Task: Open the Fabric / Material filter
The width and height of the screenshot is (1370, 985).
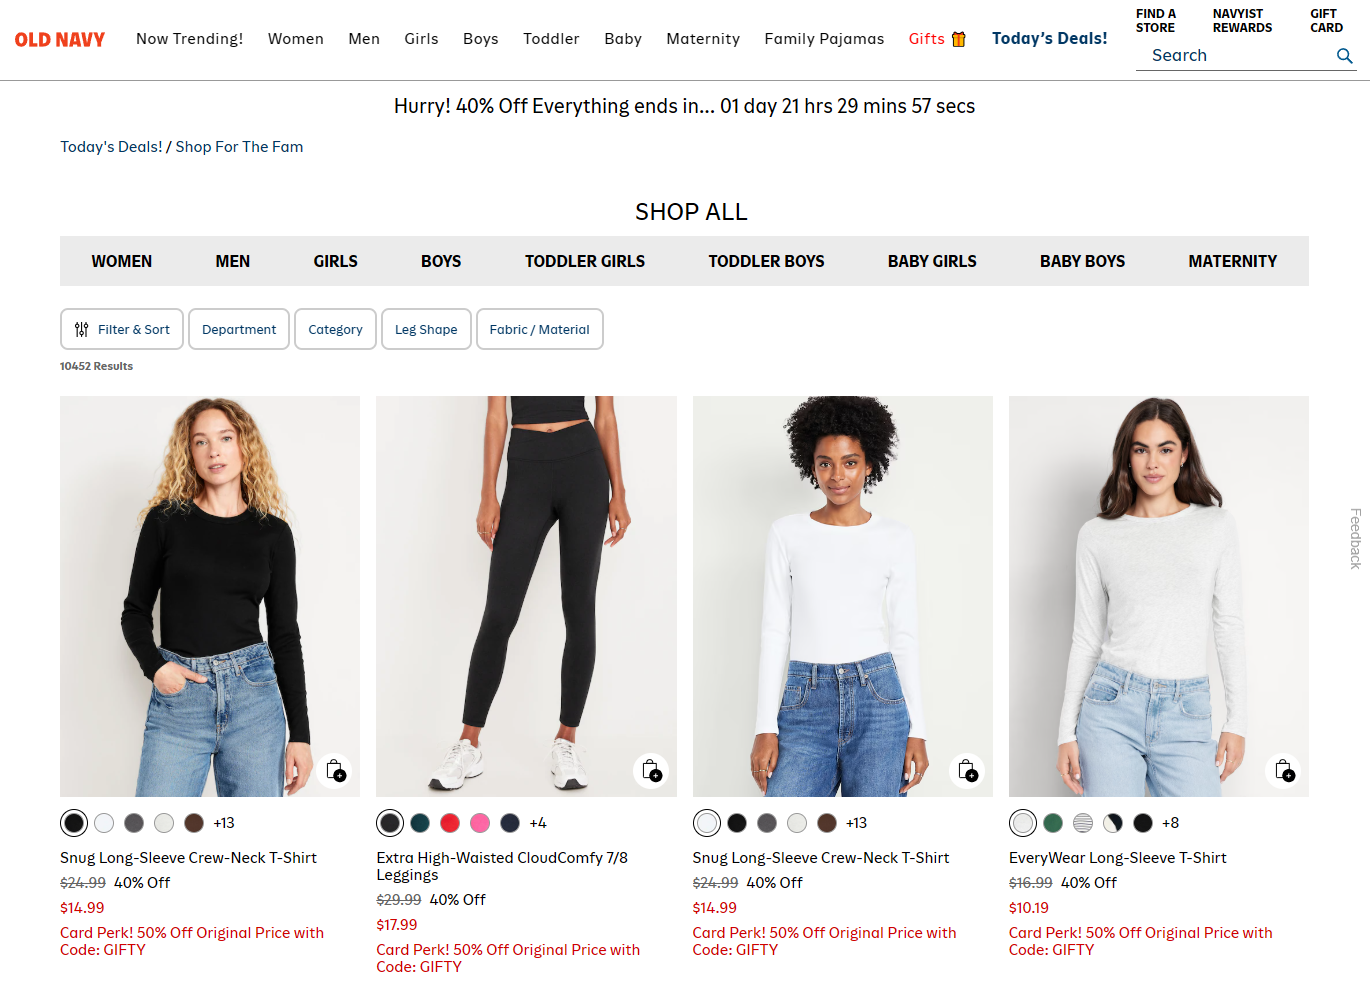Action: [x=539, y=329]
